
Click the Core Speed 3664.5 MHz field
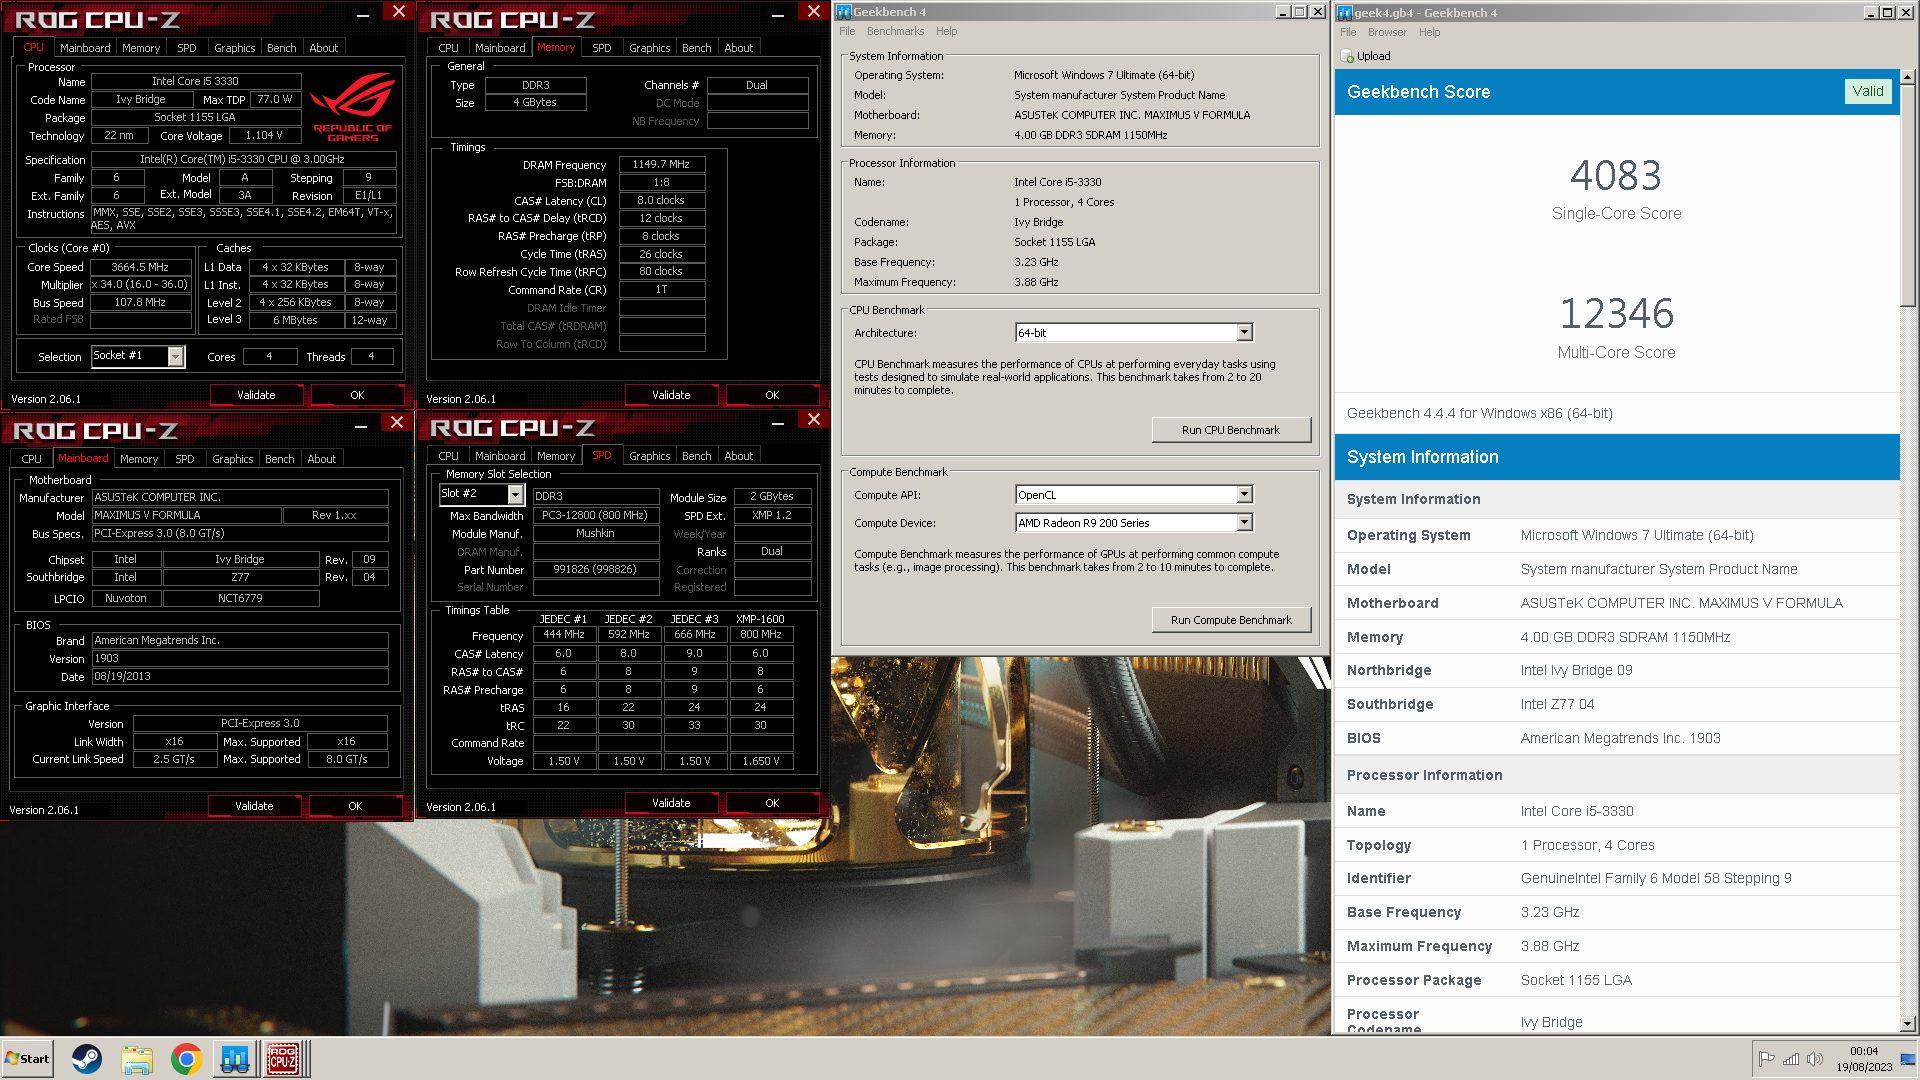click(140, 267)
